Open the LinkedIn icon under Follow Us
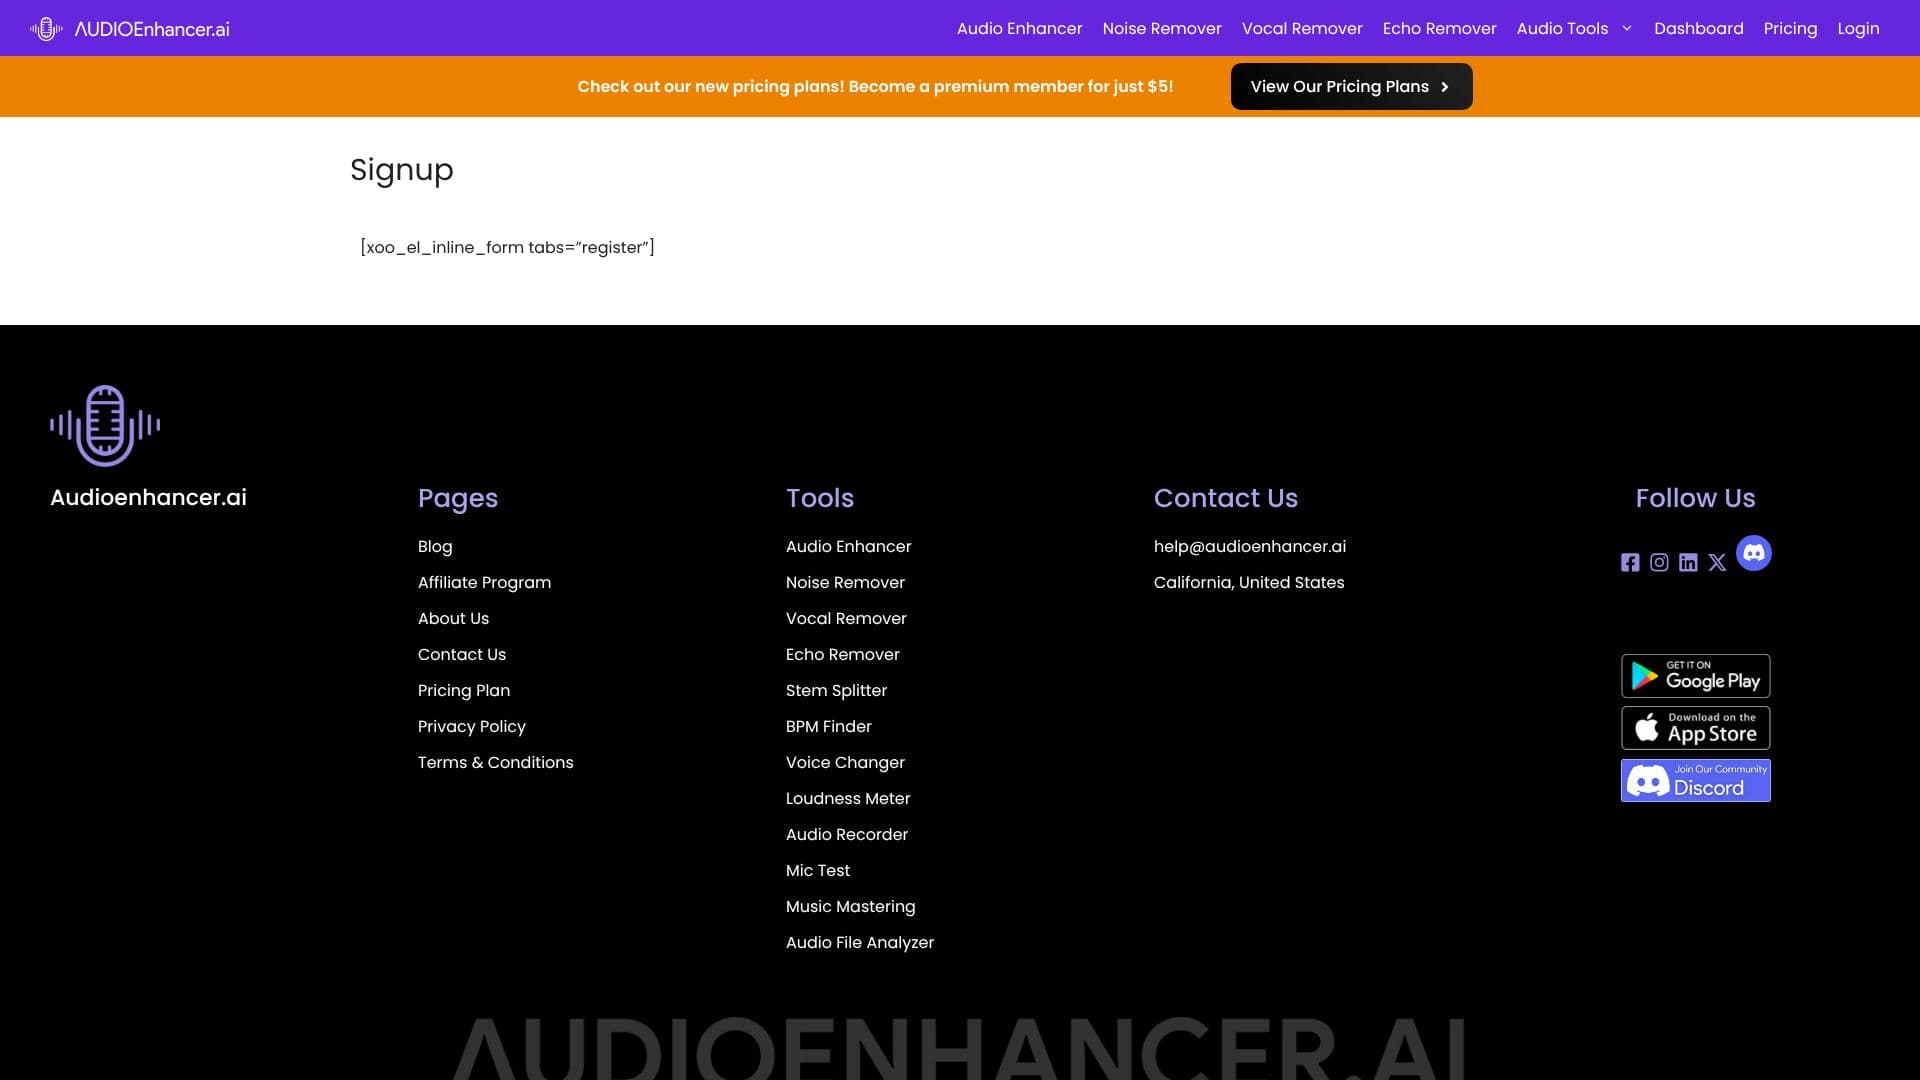Screen dimensions: 1920x1080 1688,562
